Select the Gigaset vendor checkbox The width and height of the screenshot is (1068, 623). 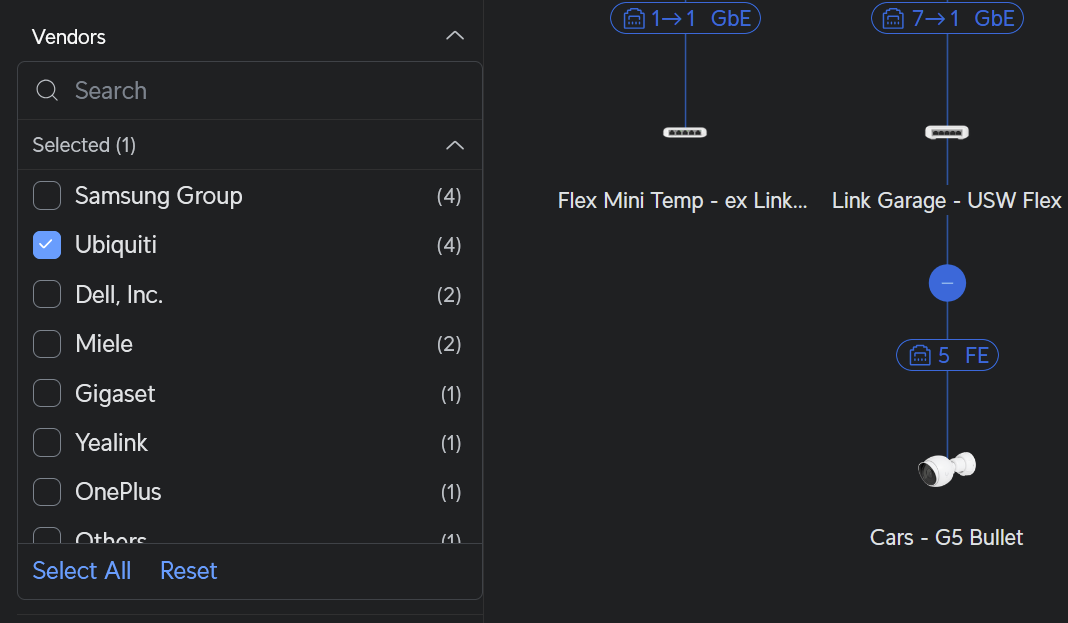47,394
